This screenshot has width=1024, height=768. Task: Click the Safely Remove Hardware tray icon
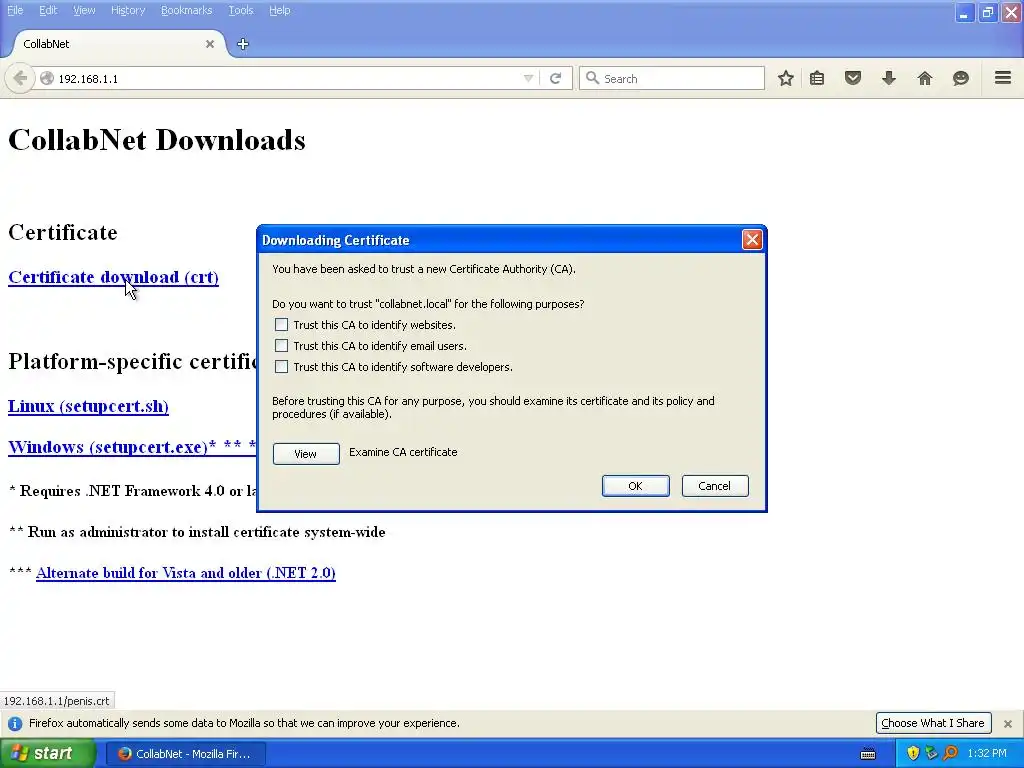tap(931, 754)
